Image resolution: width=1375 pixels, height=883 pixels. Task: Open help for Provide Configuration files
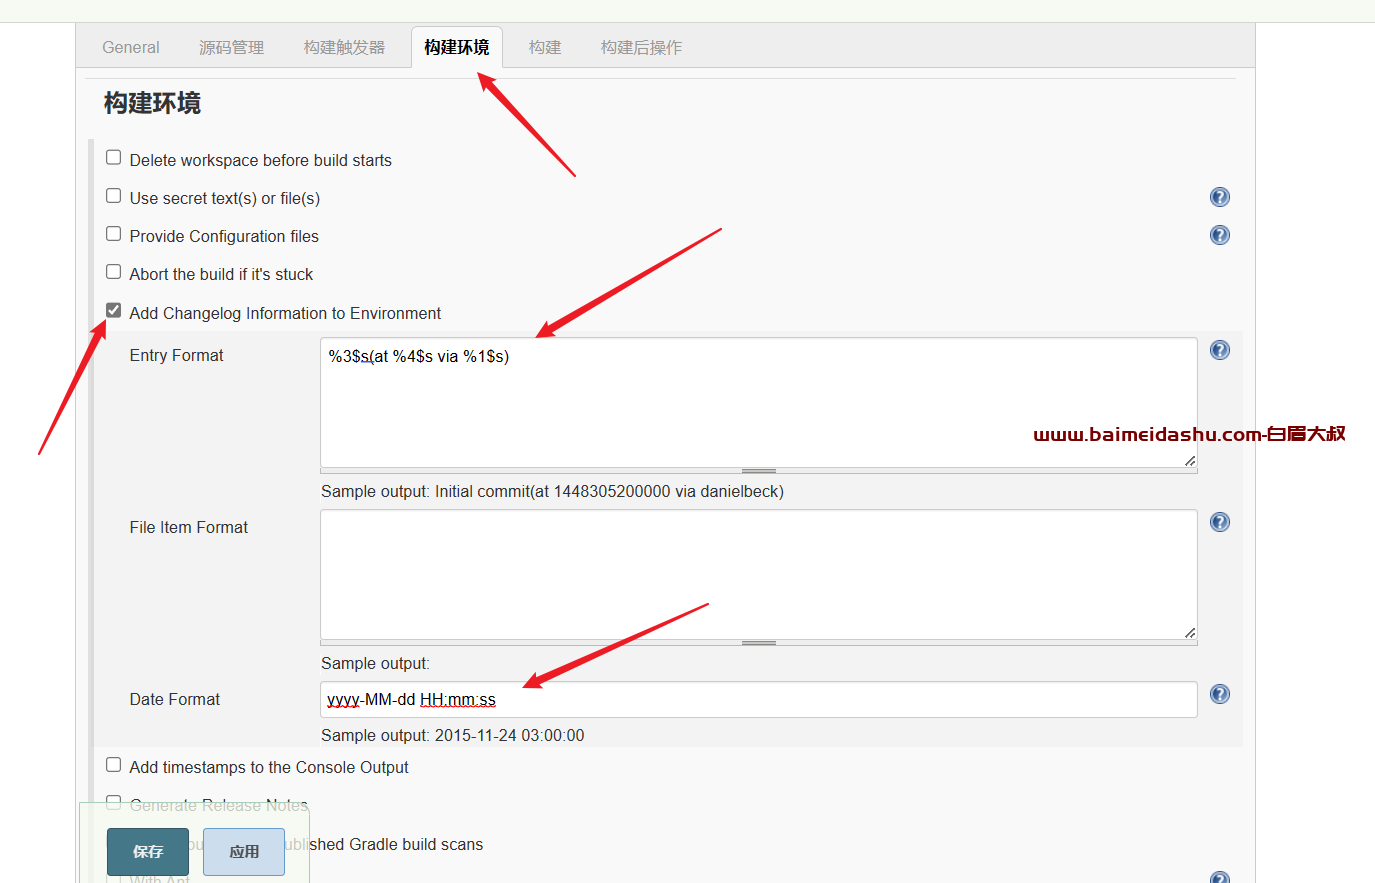(1219, 235)
